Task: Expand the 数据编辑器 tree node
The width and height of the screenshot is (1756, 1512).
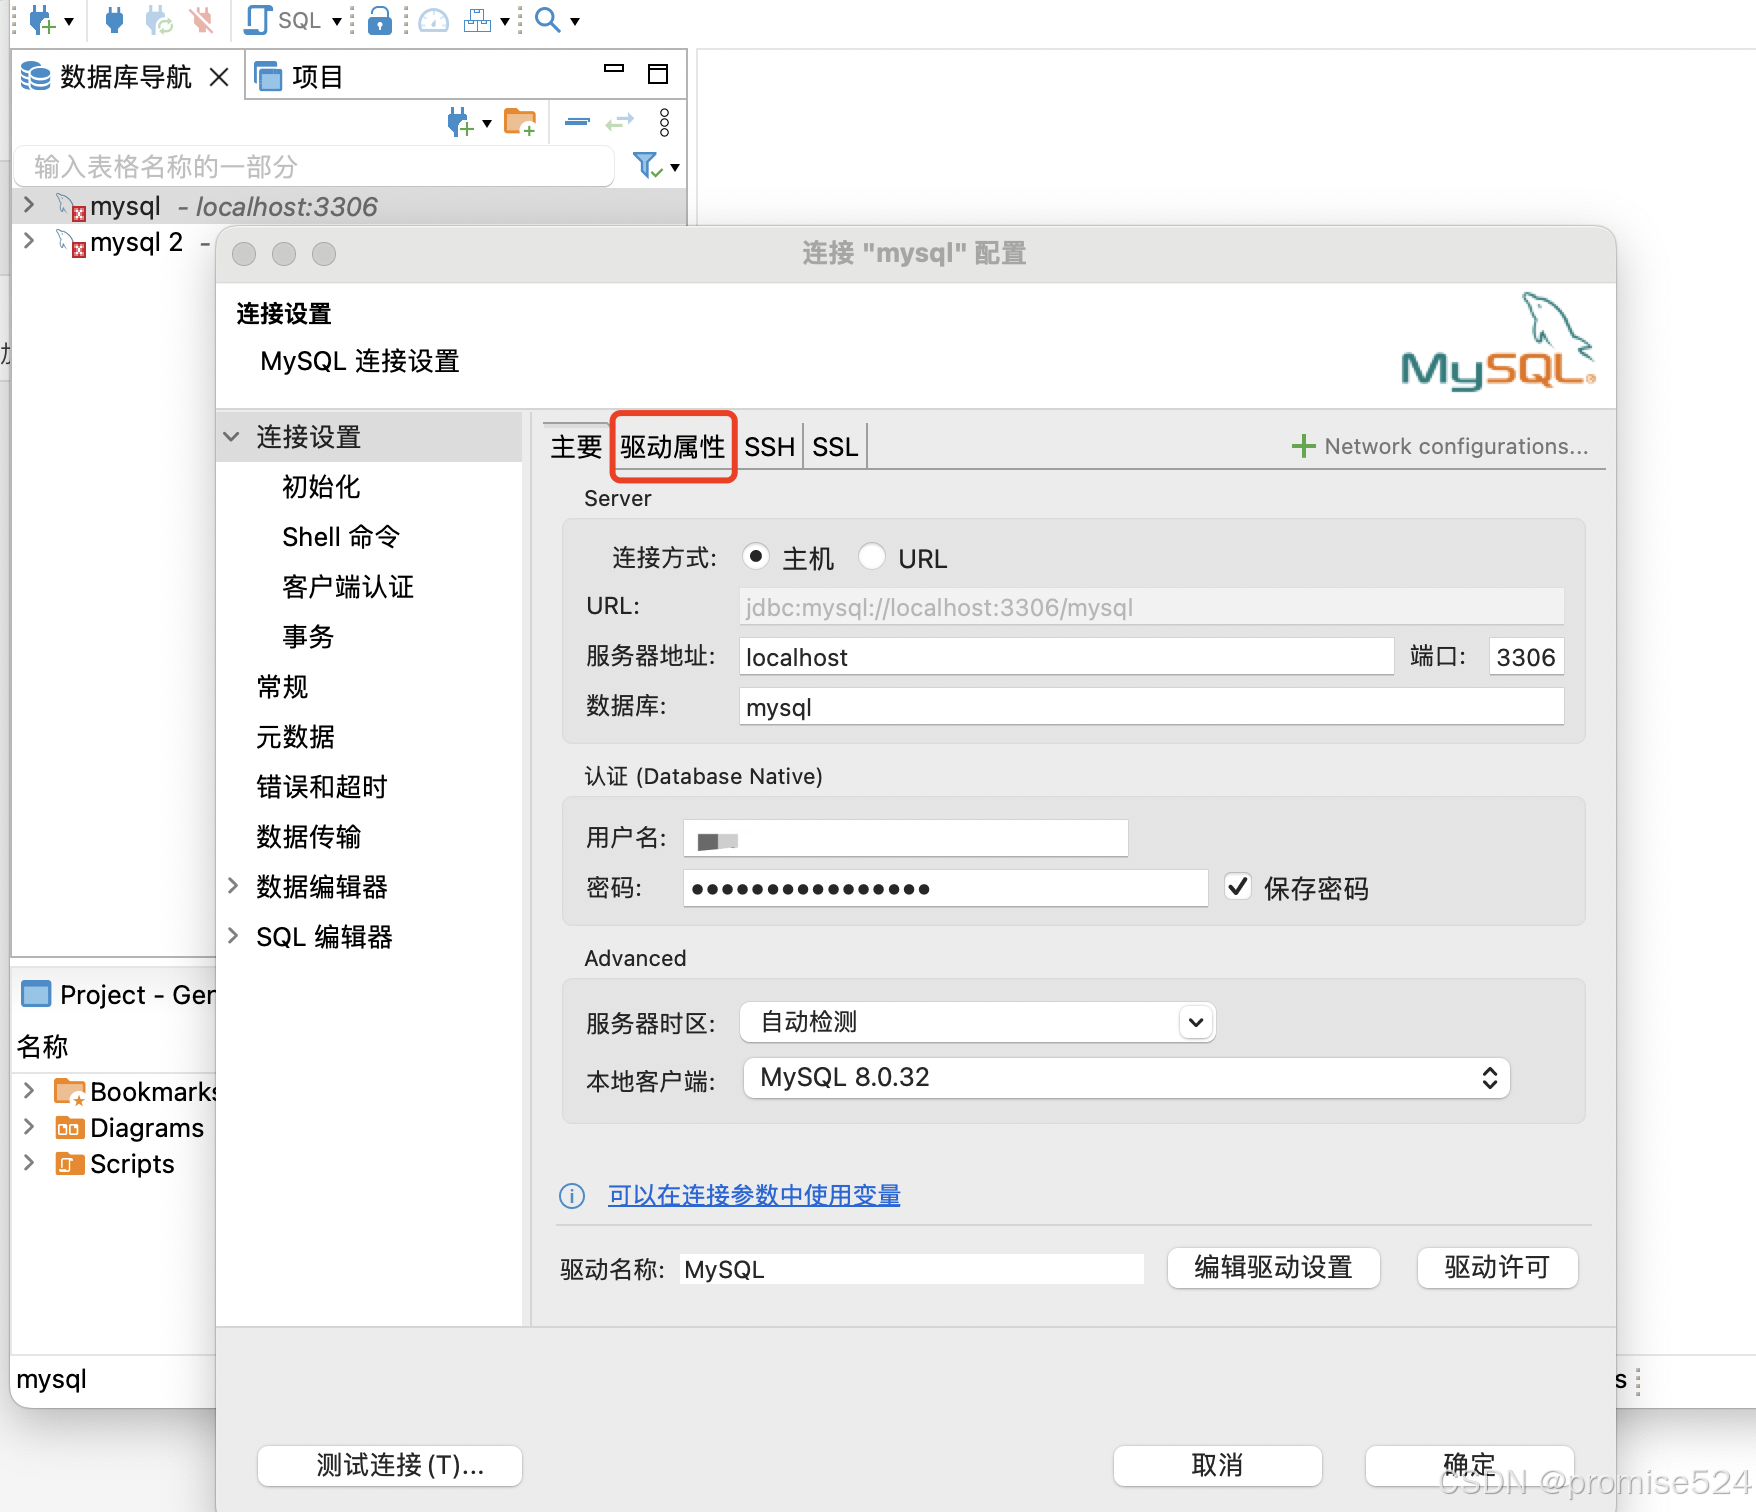Action: [x=233, y=886]
